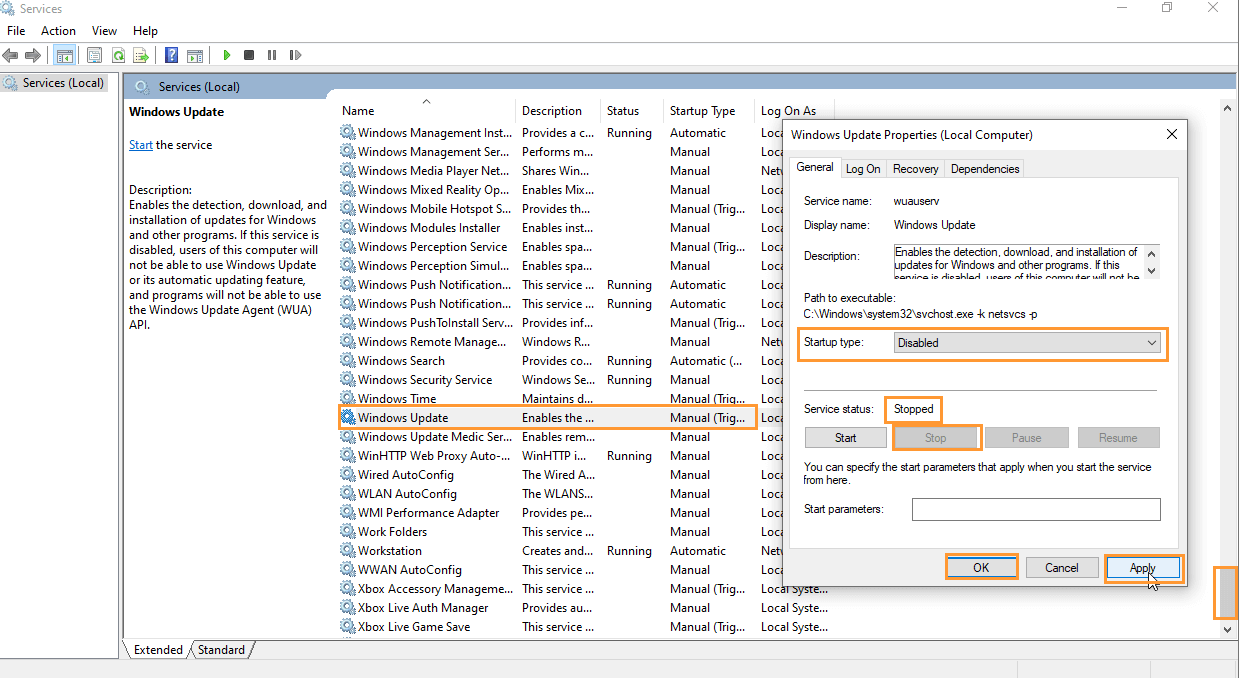Click the gear icon beside Work Folders
Image resolution: width=1239 pixels, height=678 pixels.
(x=348, y=532)
